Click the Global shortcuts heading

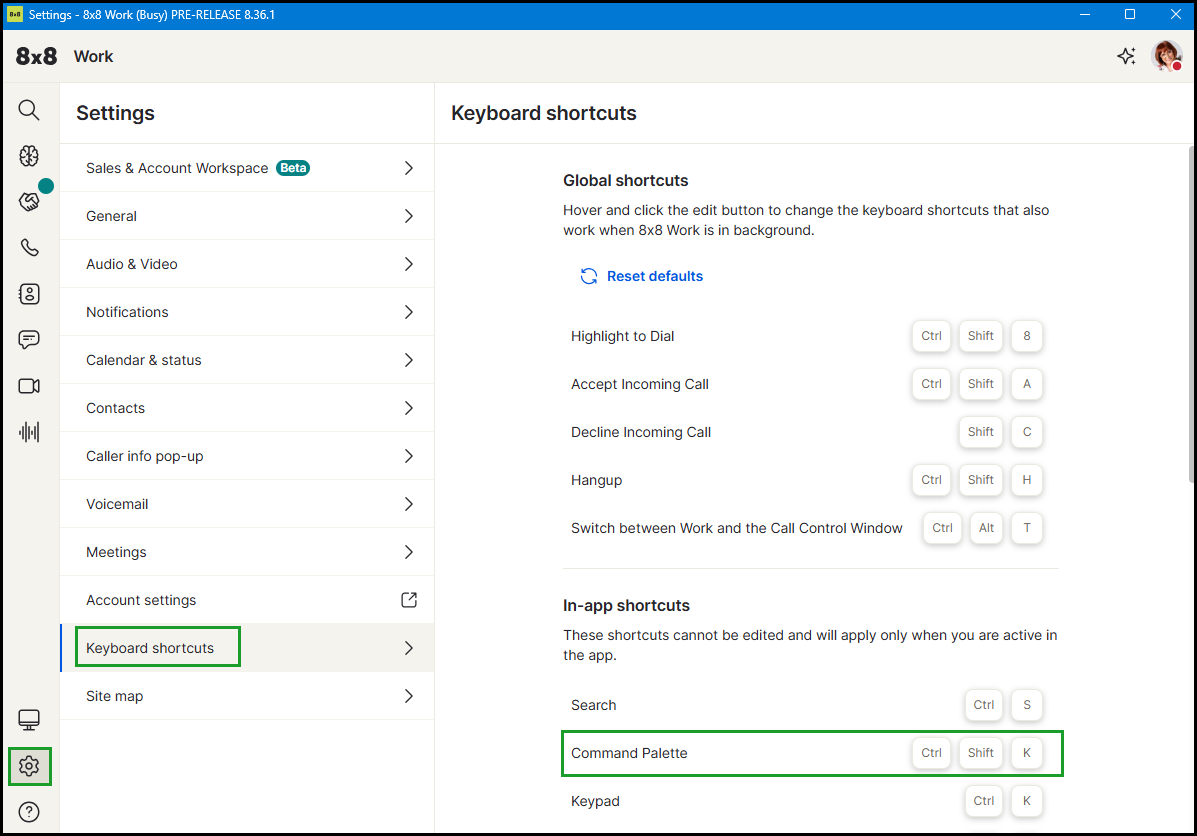pos(625,181)
